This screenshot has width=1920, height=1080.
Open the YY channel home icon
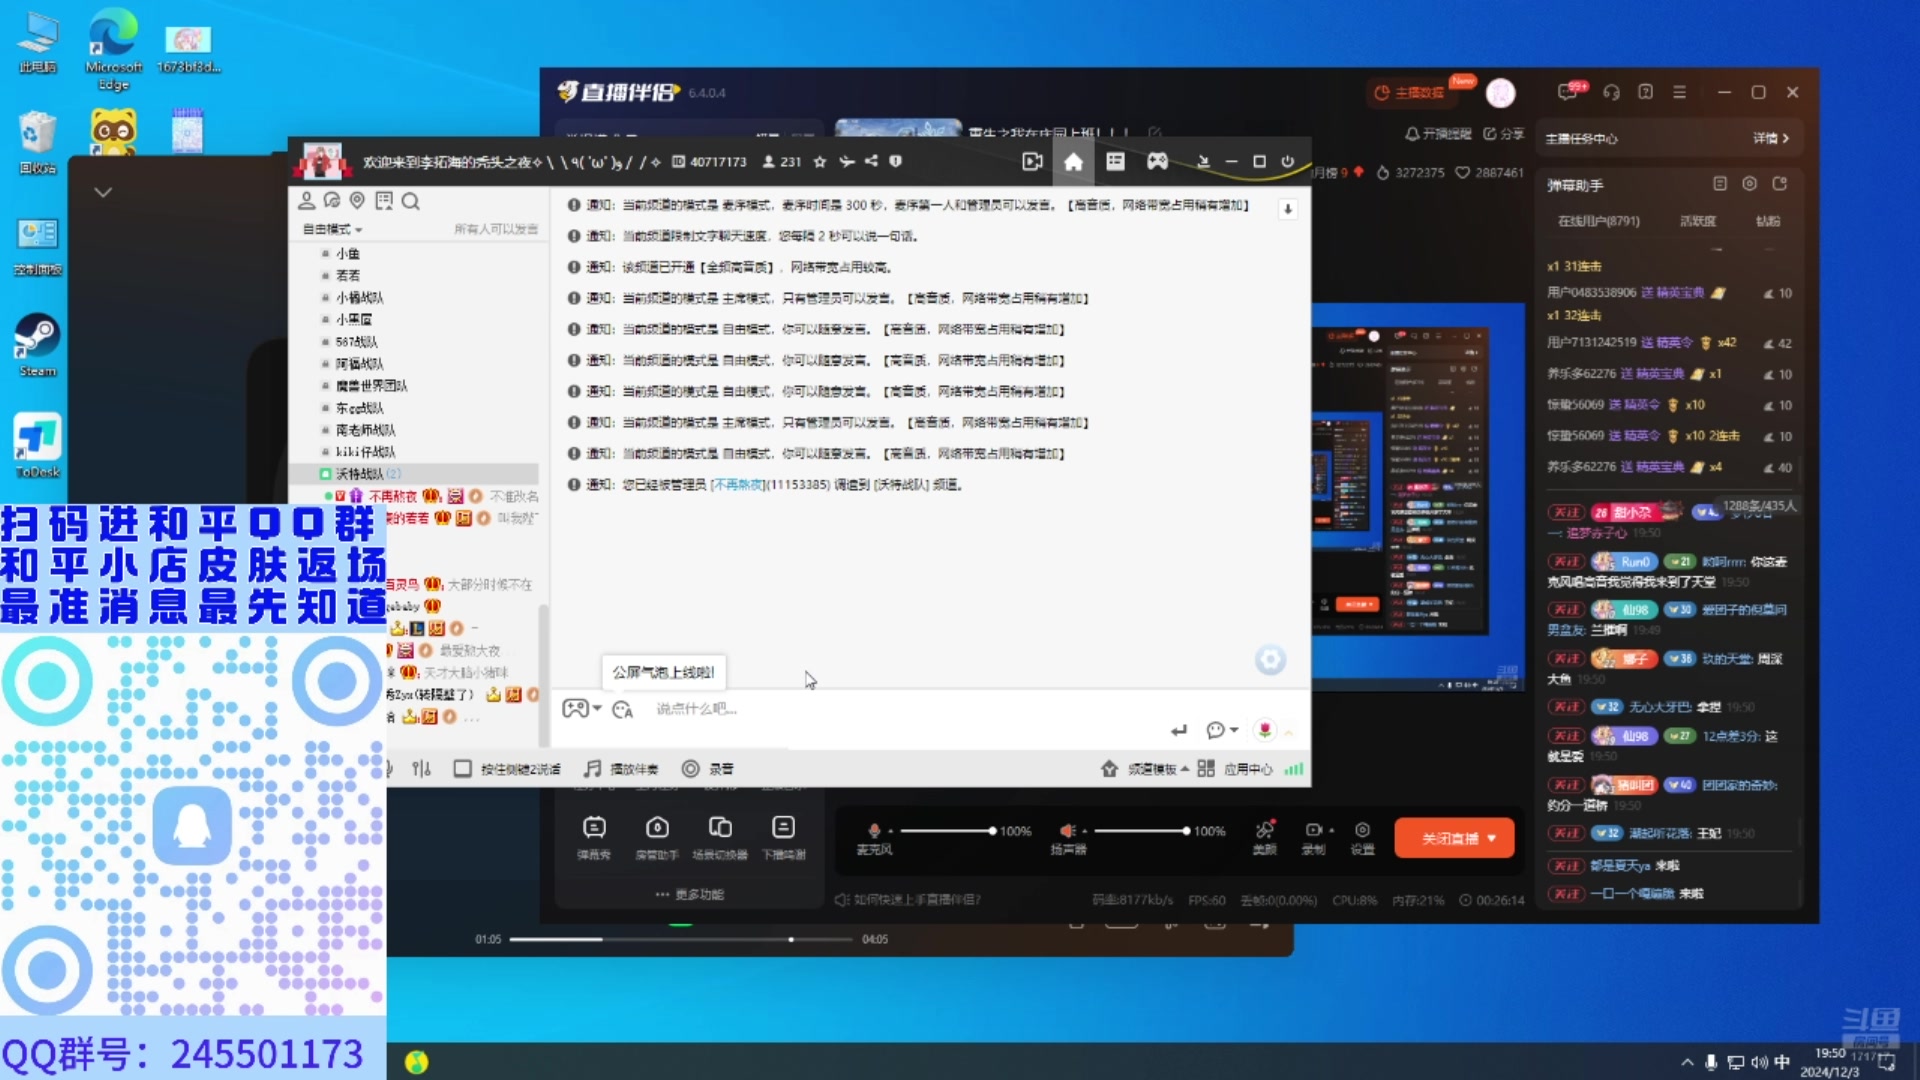(x=1073, y=162)
